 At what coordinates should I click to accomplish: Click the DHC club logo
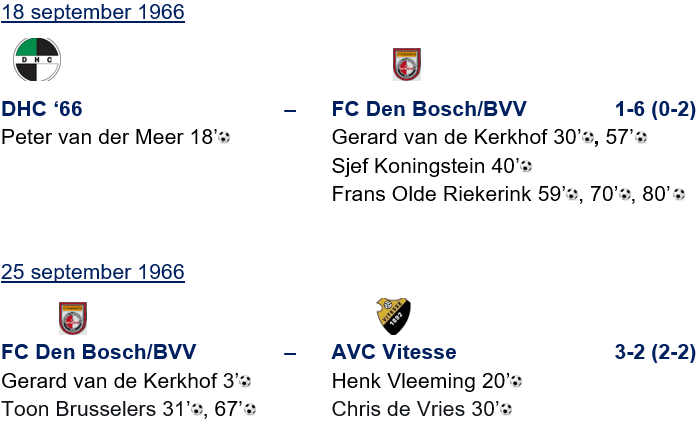(x=36, y=60)
